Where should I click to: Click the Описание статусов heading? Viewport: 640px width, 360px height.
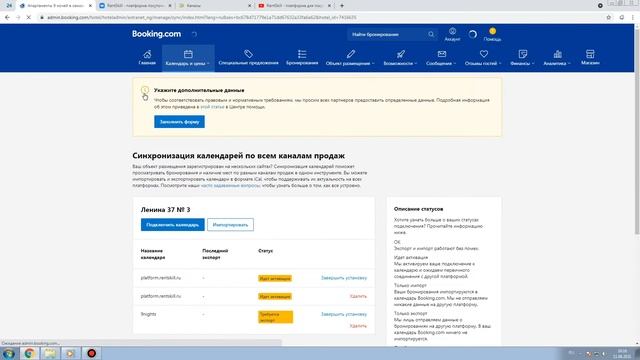pyautogui.click(x=418, y=209)
